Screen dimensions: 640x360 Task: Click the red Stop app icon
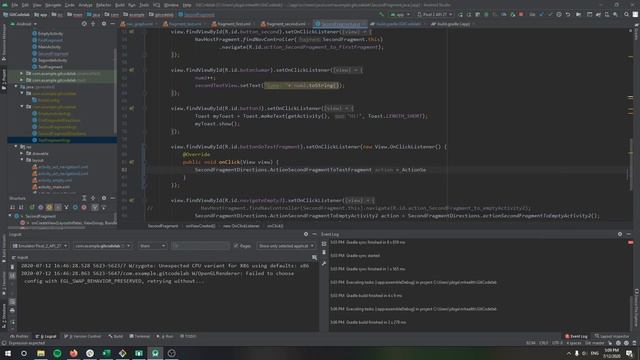tap(521, 15)
